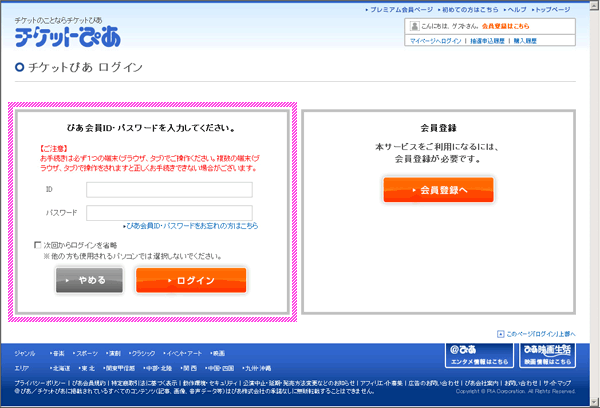Focus the パスワード input field
Screen dimensions: 600x408
pyautogui.click(x=169, y=213)
